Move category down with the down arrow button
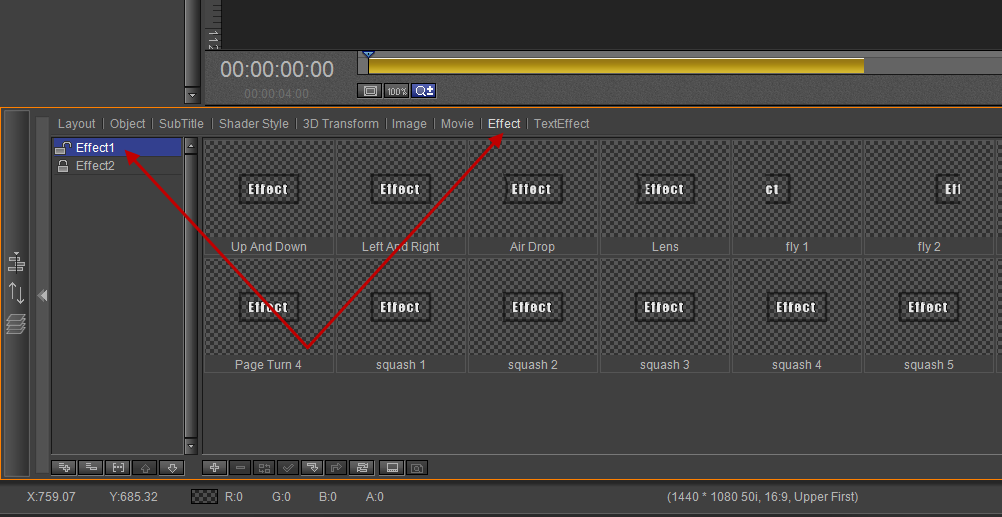This screenshot has width=1002, height=517. 171,467
